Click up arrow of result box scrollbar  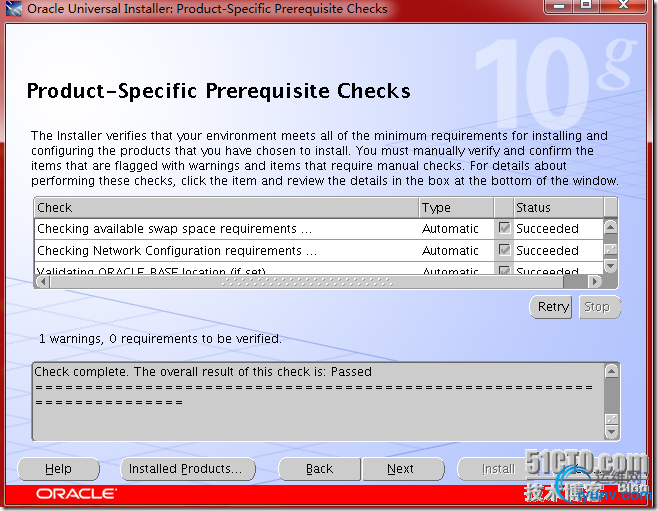coord(611,371)
